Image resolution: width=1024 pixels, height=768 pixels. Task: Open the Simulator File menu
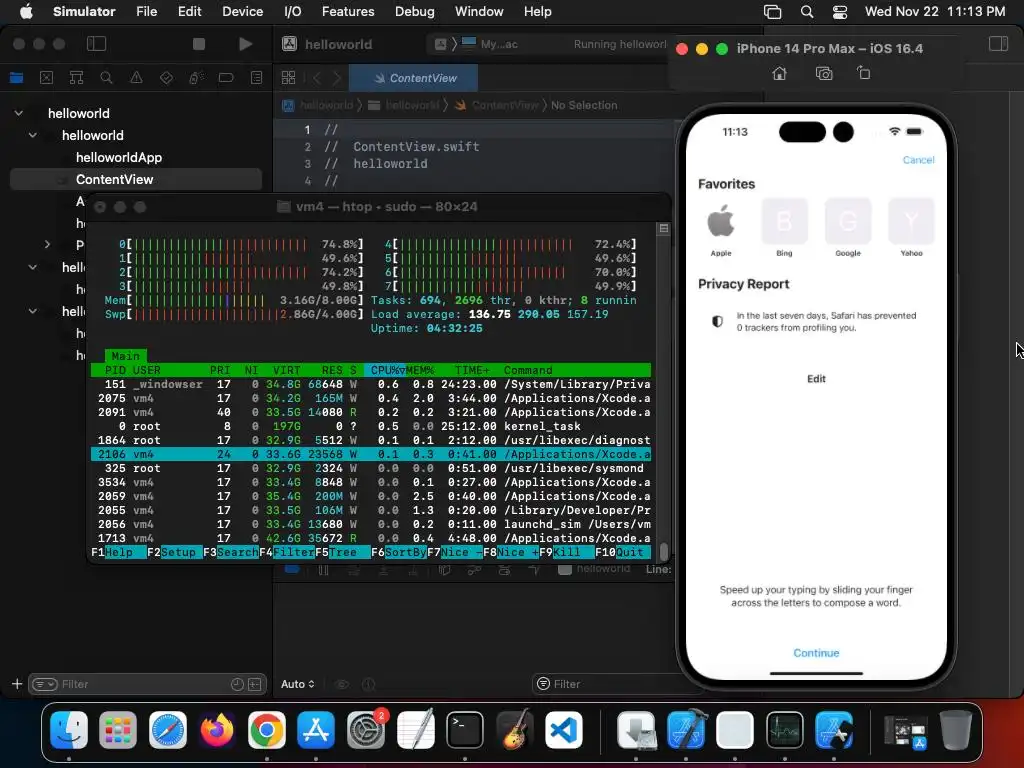coord(146,11)
